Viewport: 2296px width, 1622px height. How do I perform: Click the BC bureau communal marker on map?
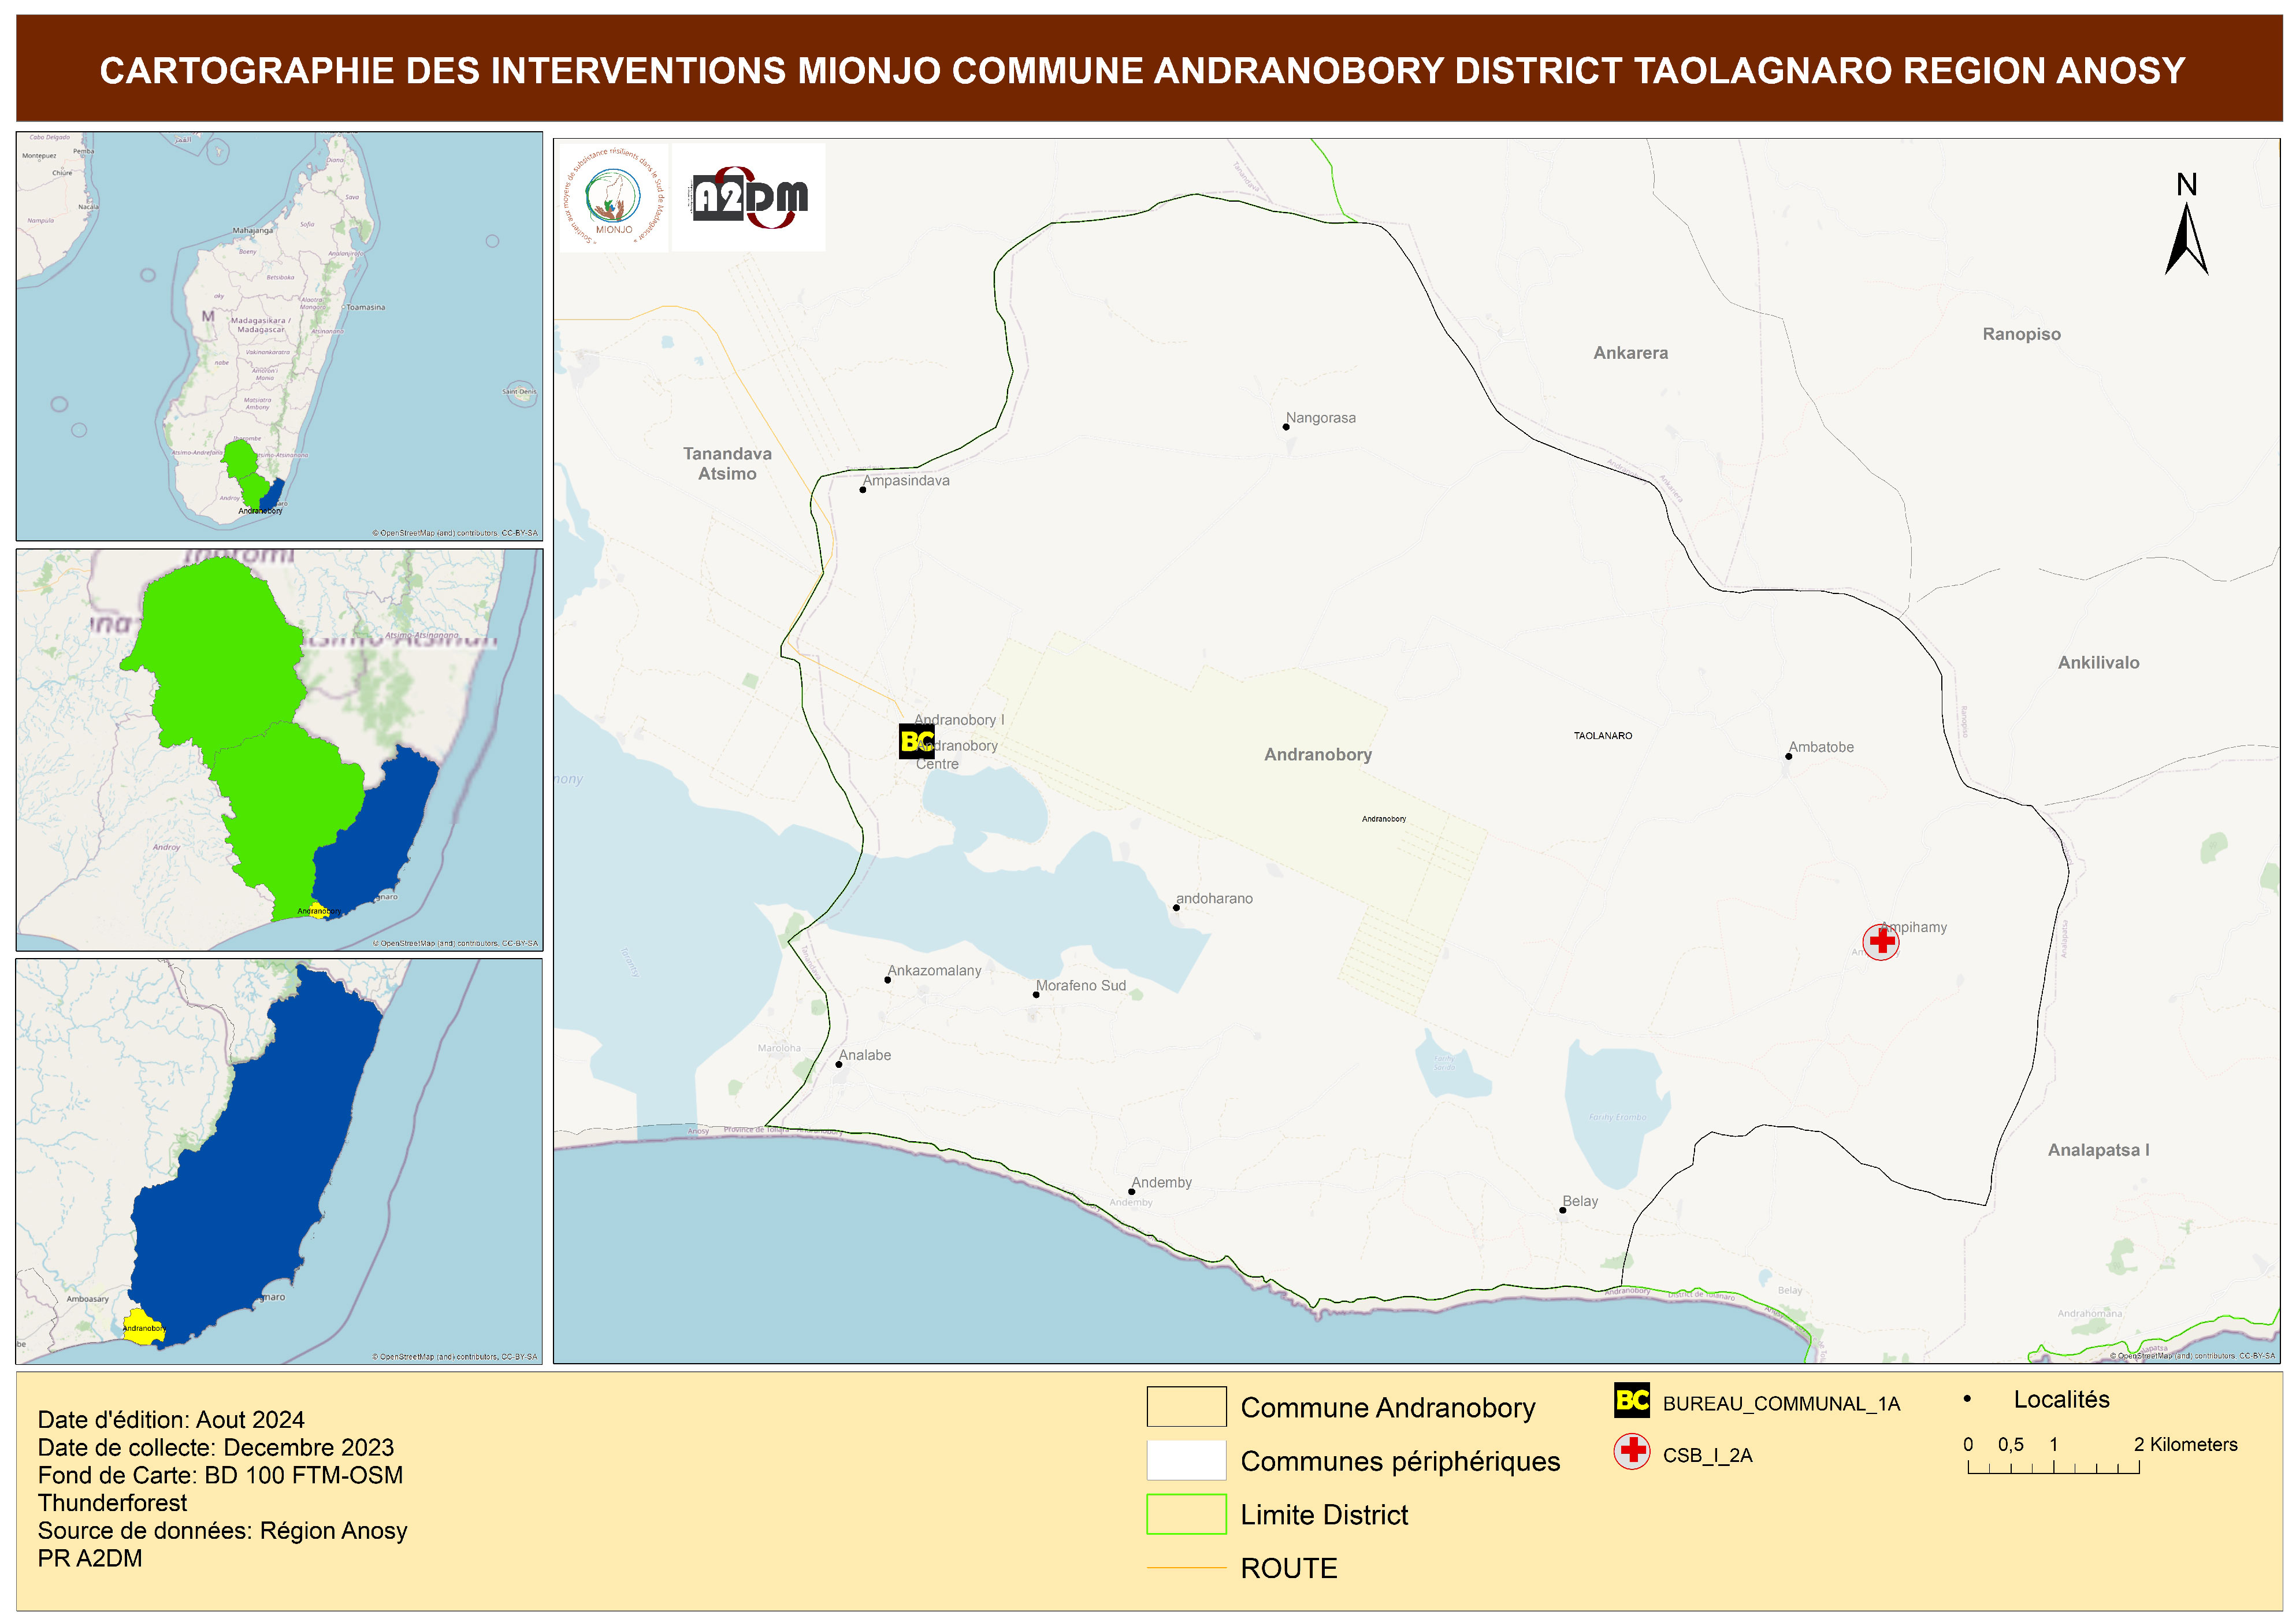click(916, 741)
